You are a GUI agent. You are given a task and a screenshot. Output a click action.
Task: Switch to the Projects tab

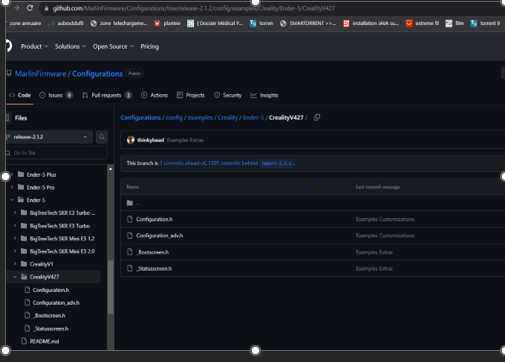190,95
